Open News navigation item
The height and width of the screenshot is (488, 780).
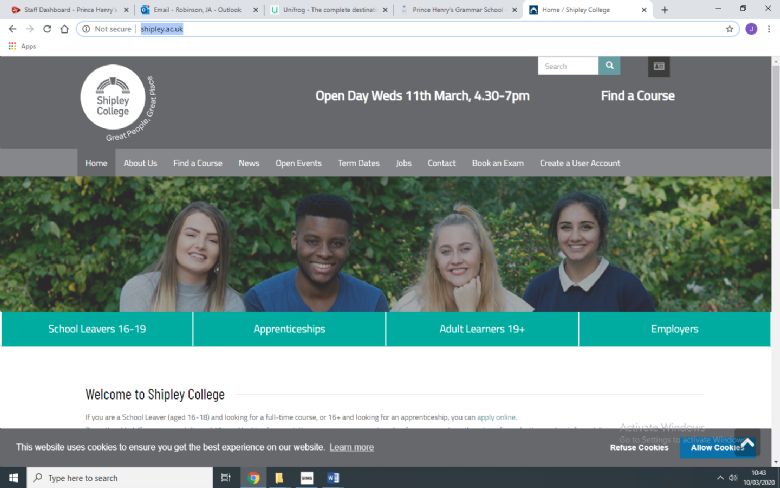249,163
